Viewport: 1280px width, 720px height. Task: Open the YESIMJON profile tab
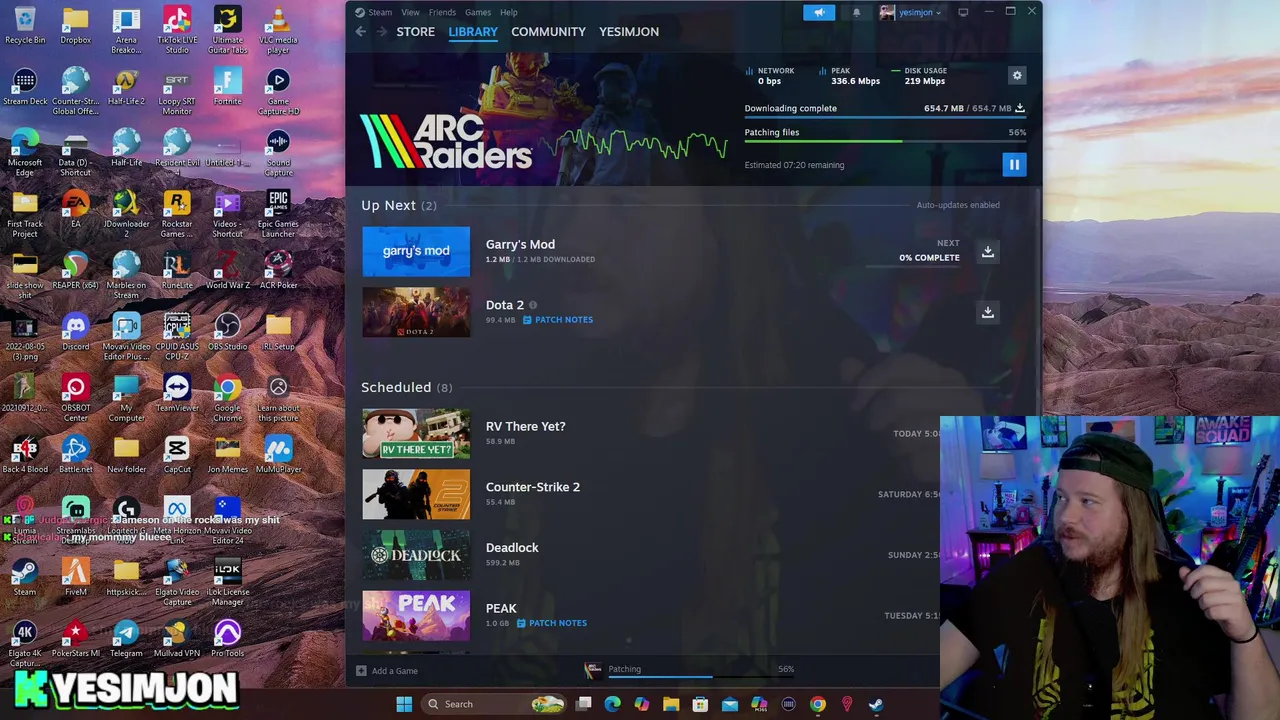coord(629,32)
